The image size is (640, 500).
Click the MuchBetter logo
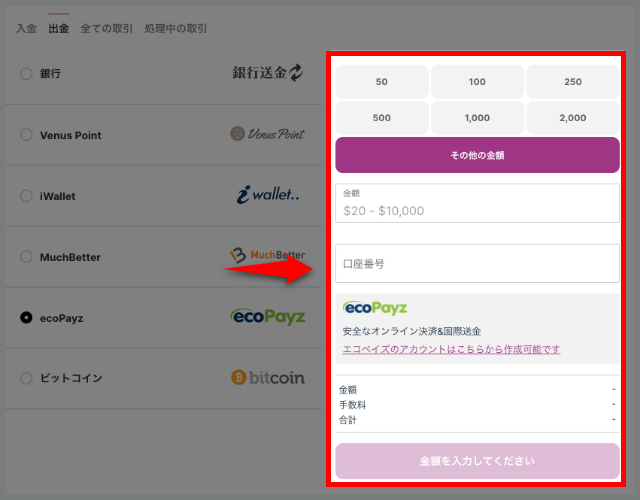267,256
